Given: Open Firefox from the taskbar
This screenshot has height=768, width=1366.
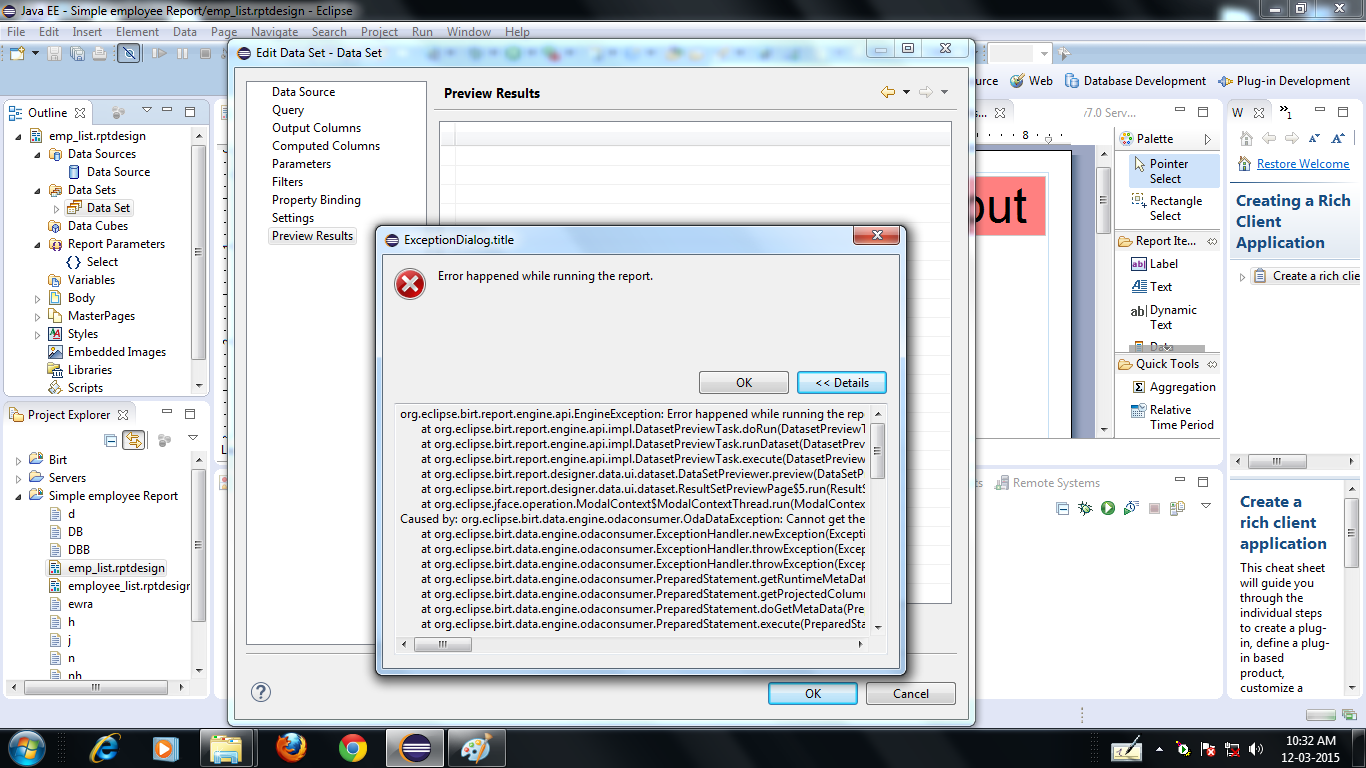Looking at the screenshot, I should click(x=291, y=747).
